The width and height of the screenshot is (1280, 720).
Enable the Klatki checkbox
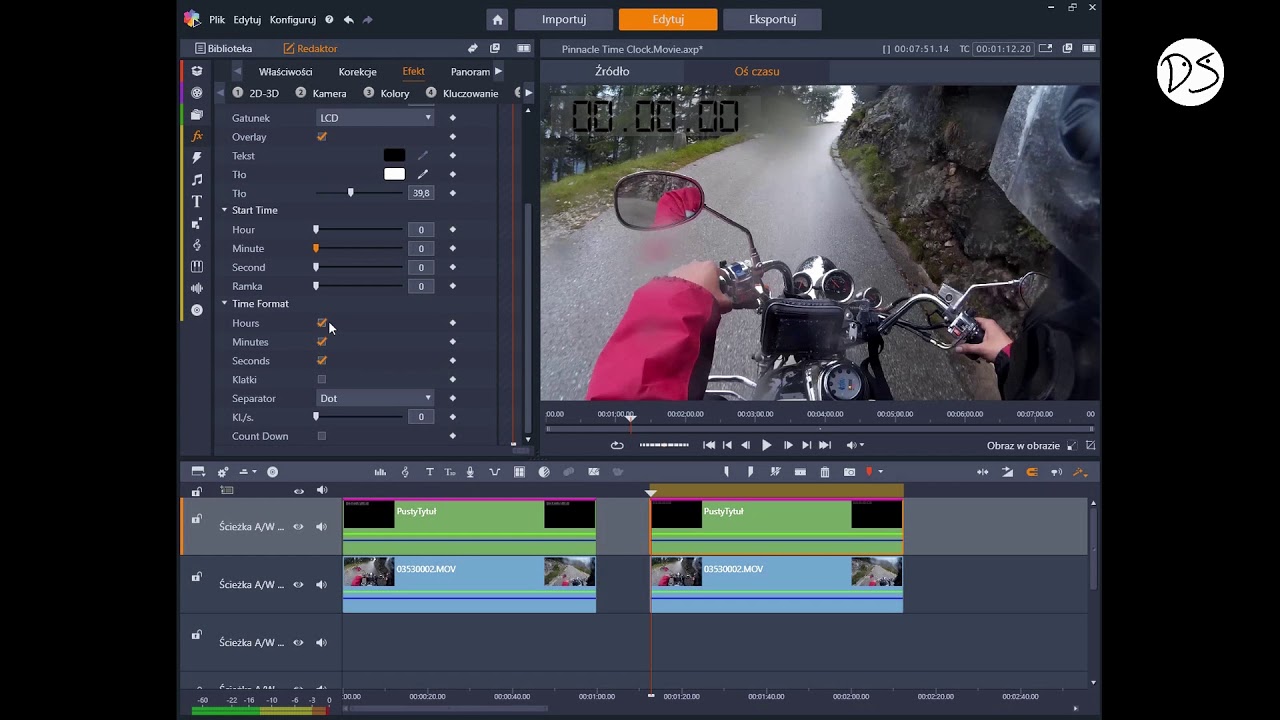(x=322, y=380)
